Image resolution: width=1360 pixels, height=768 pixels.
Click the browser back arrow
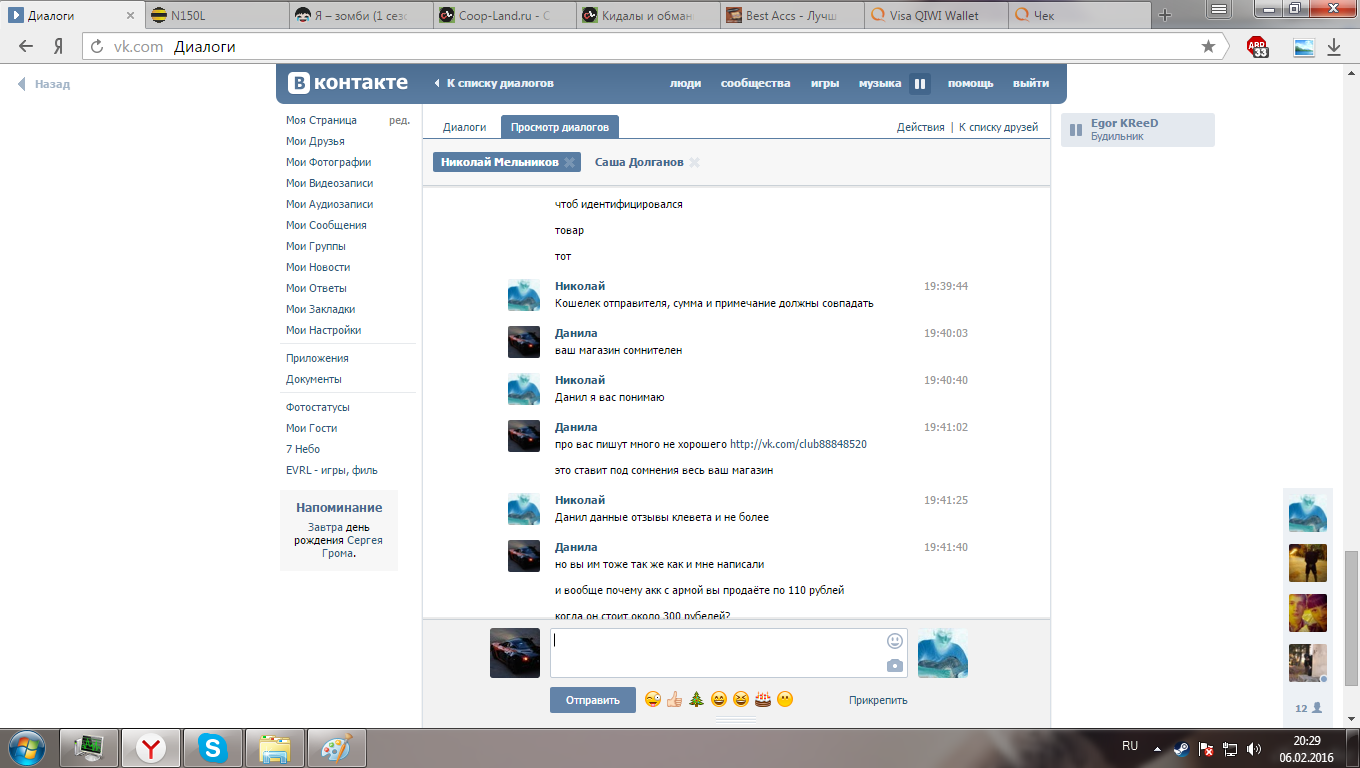(x=26, y=47)
